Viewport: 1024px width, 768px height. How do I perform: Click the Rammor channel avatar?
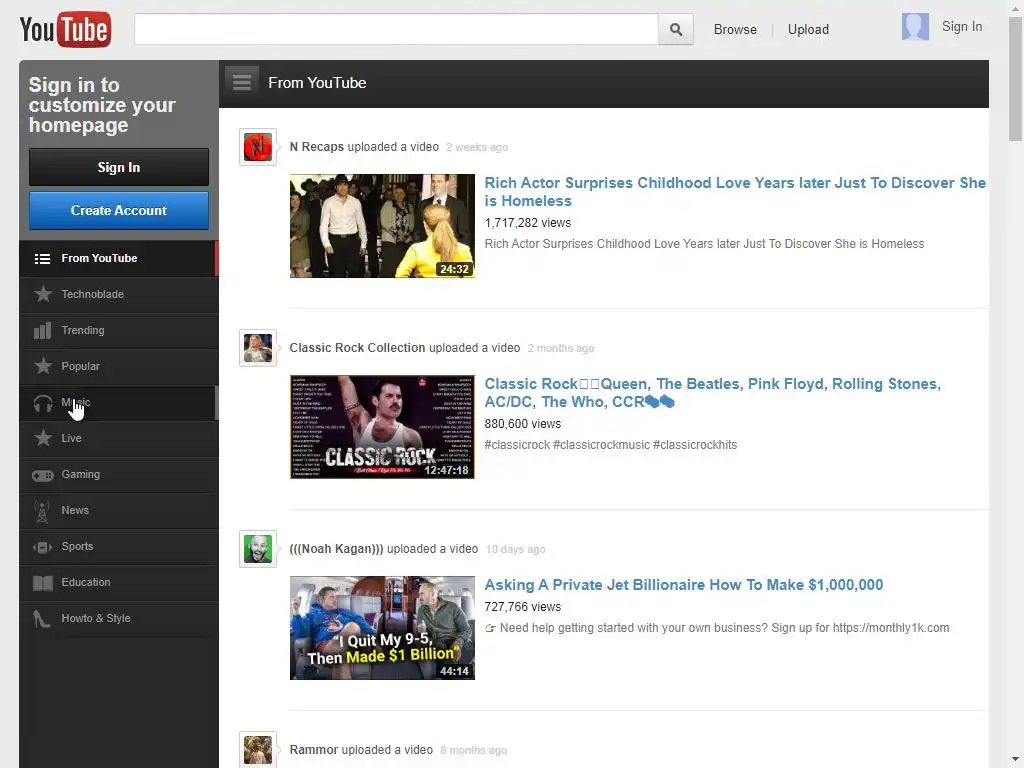point(258,750)
